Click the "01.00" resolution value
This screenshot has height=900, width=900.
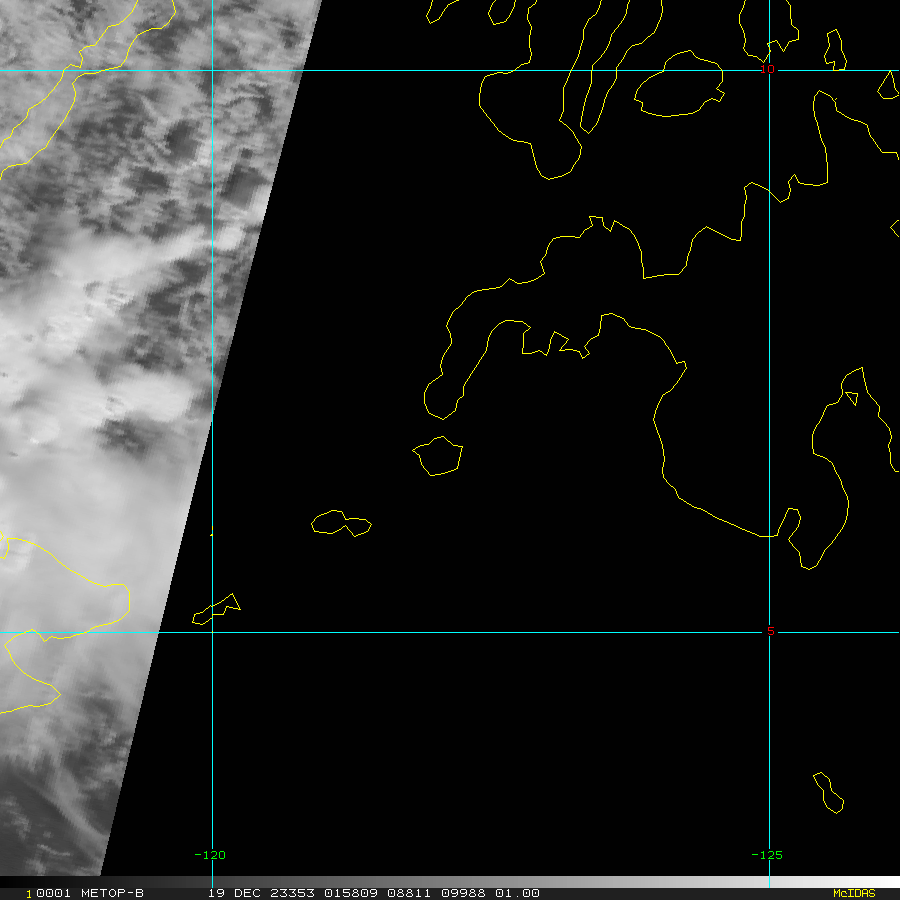click(x=517, y=893)
